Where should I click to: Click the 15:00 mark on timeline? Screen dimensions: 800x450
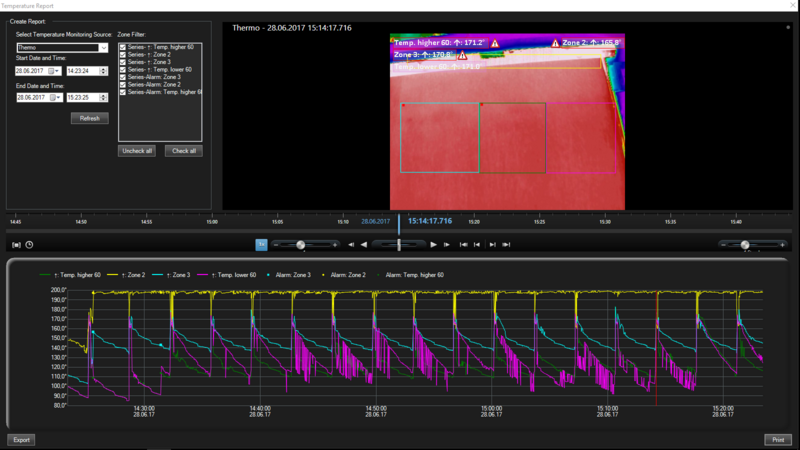coord(212,222)
